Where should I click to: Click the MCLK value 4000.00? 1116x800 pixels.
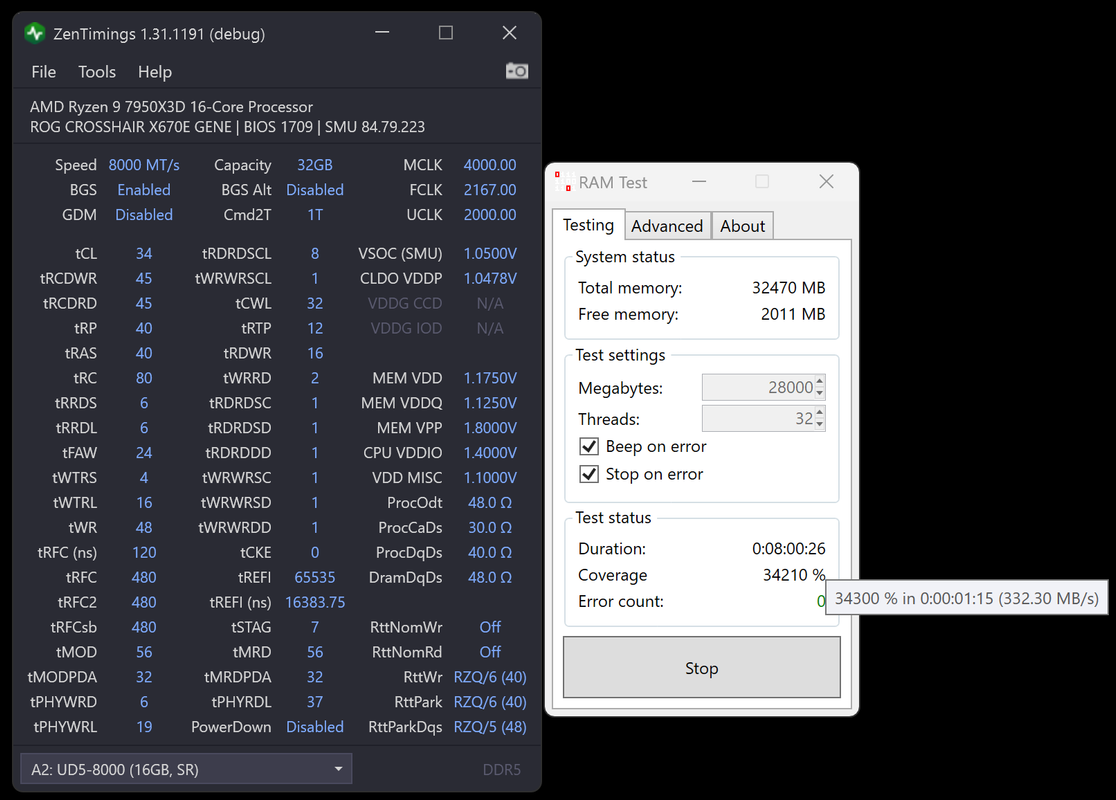point(490,165)
